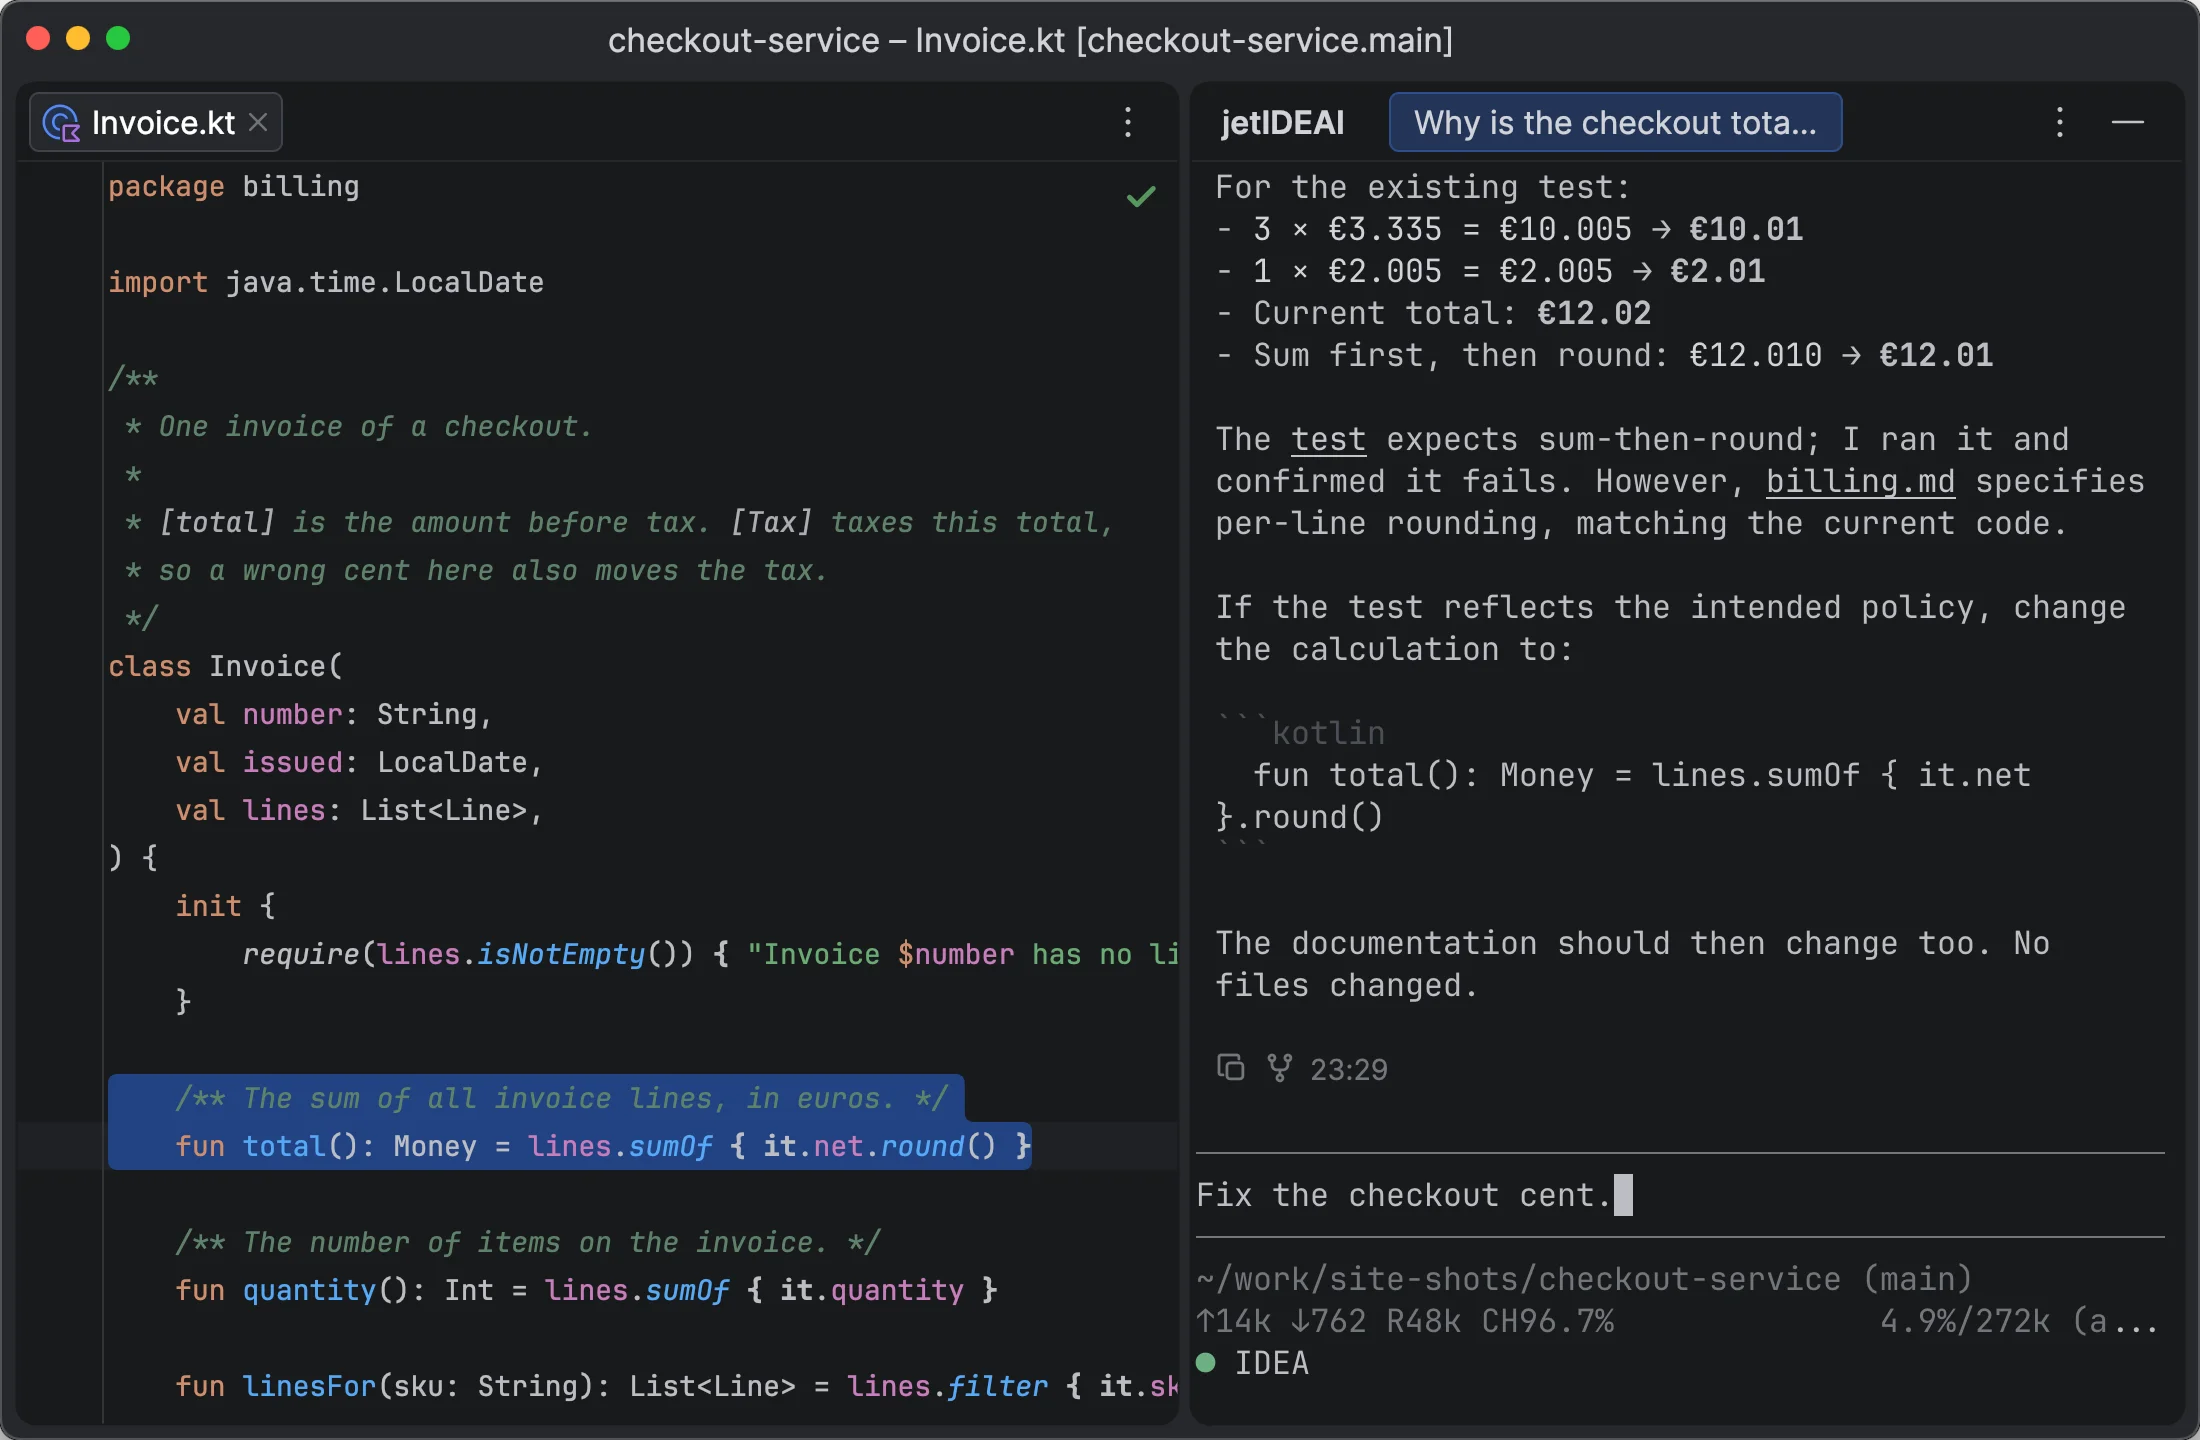Click the 23:29 timestamp
2200x1440 pixels.
tap(1349, 1069)
